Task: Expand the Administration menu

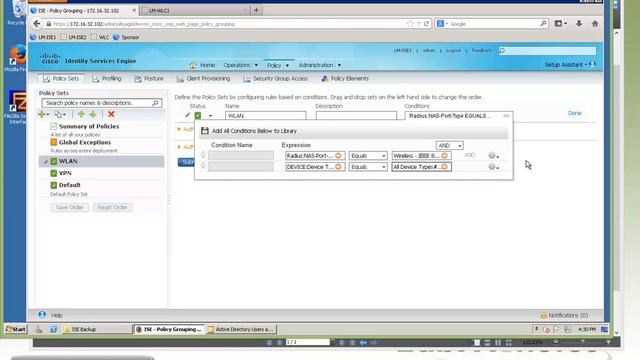Action: pyautogui.click(x=320, y=65)
